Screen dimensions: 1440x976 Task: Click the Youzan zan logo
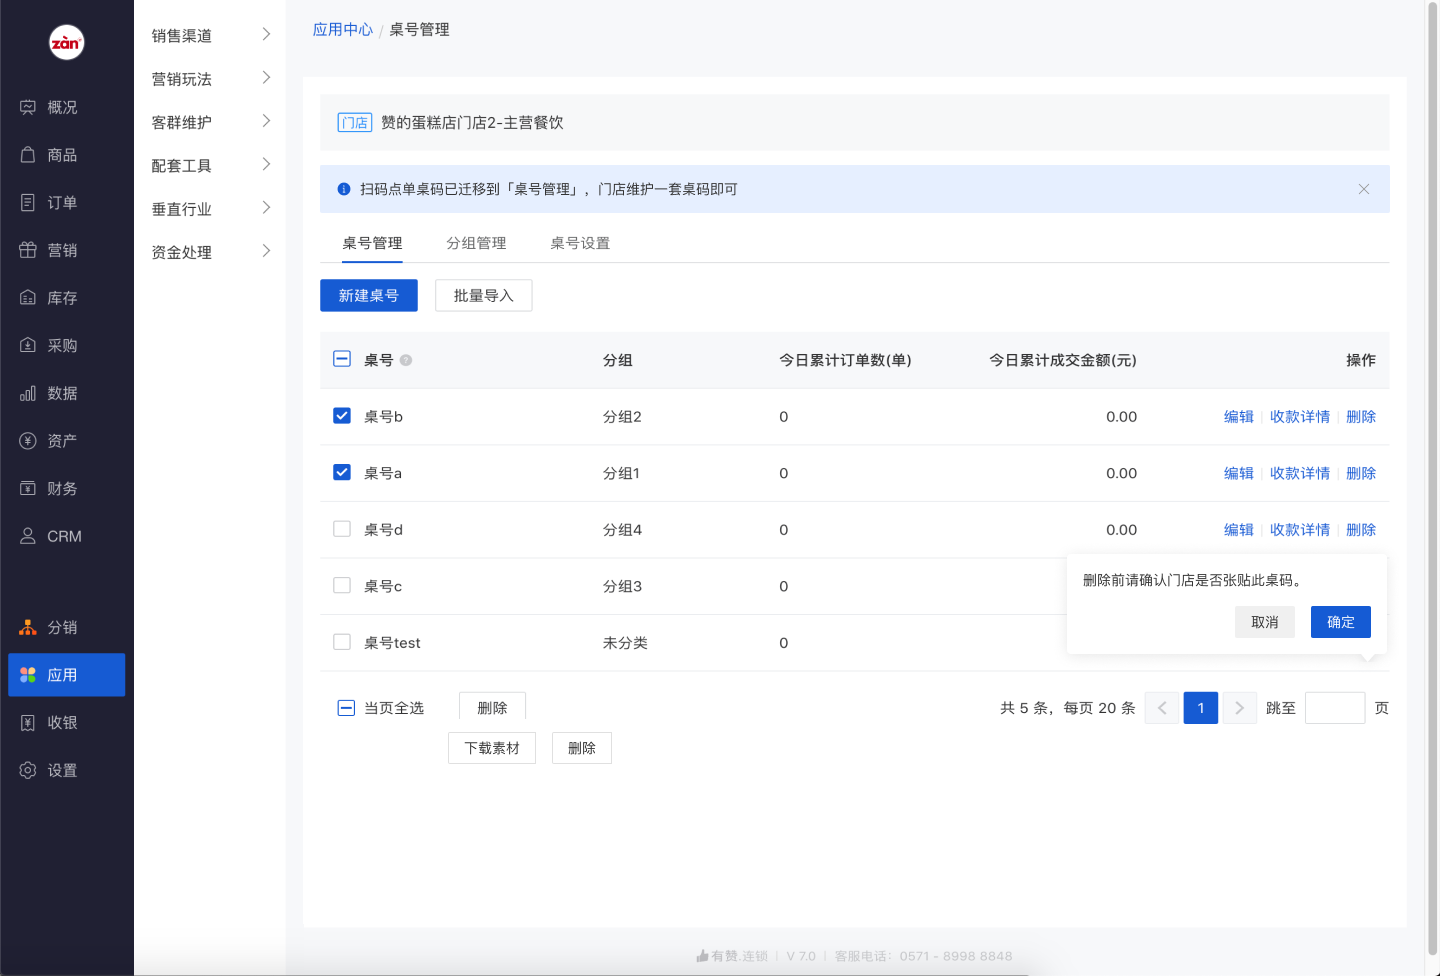(66, 42)
